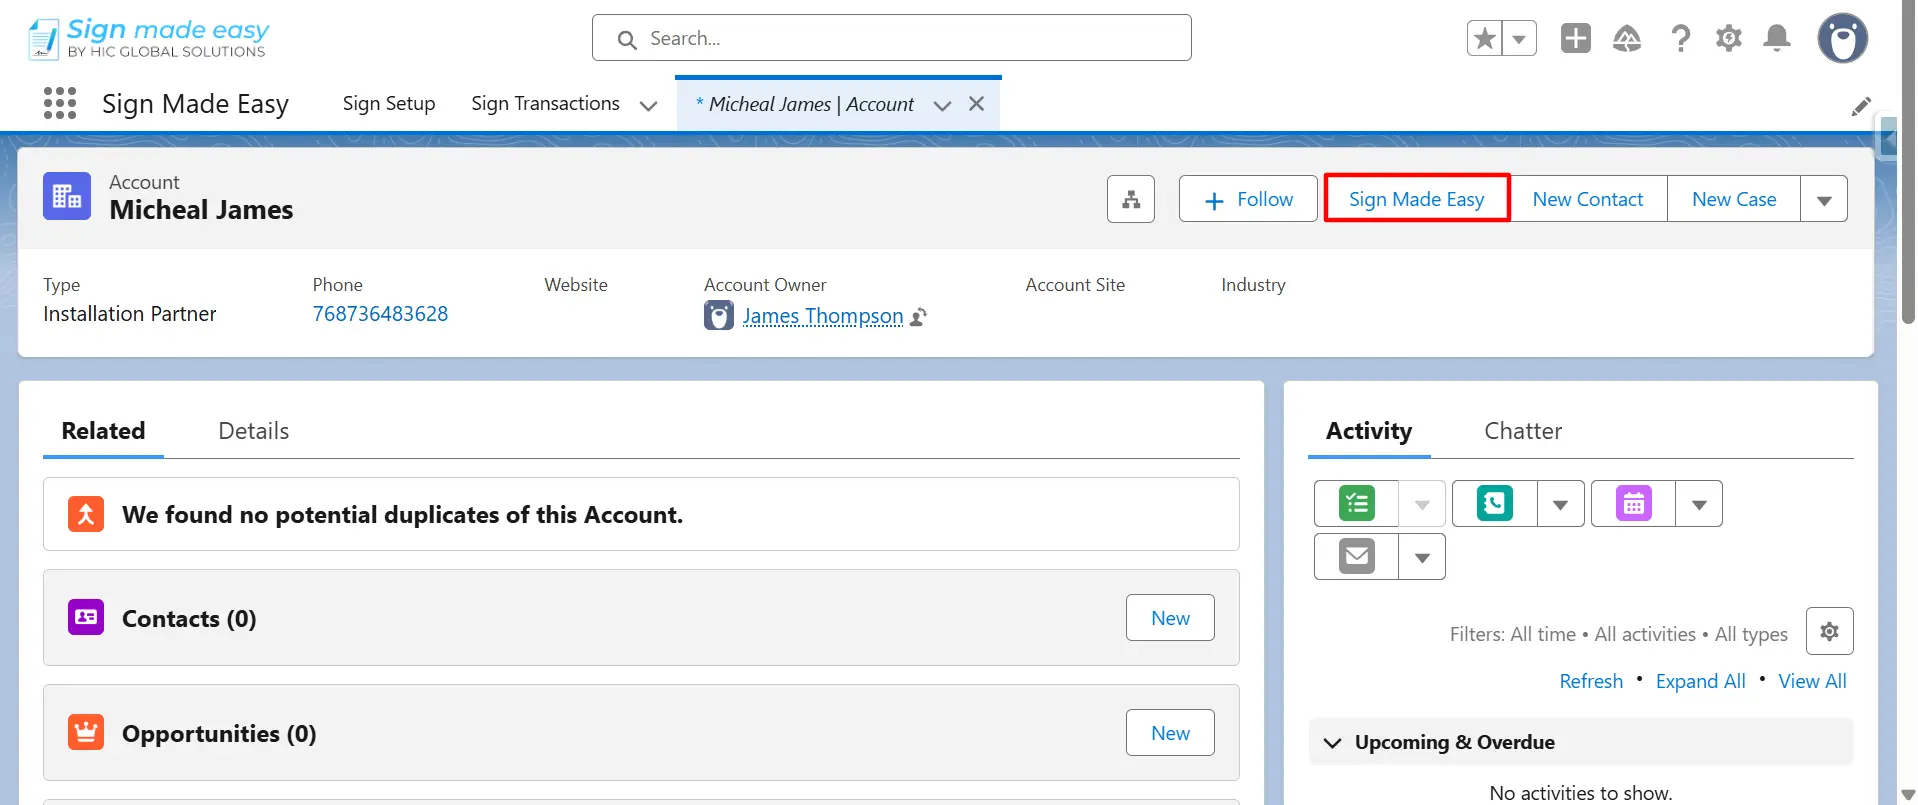Click the no potential duplicates message
This screenshot has width=1918, height=805.
(402, 515)
